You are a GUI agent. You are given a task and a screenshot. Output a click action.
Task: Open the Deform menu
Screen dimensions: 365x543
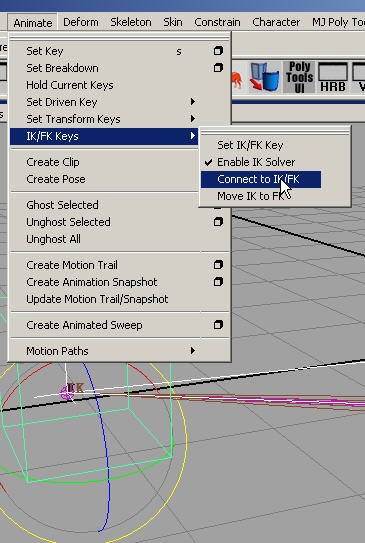[x=81, y=22]
